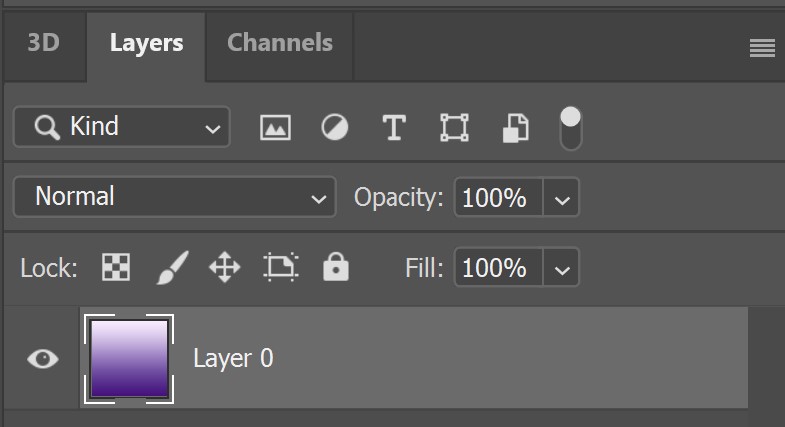Expand the Opacity slider arrow
This screenshot has width=785, height=427.
pos(562,198)
